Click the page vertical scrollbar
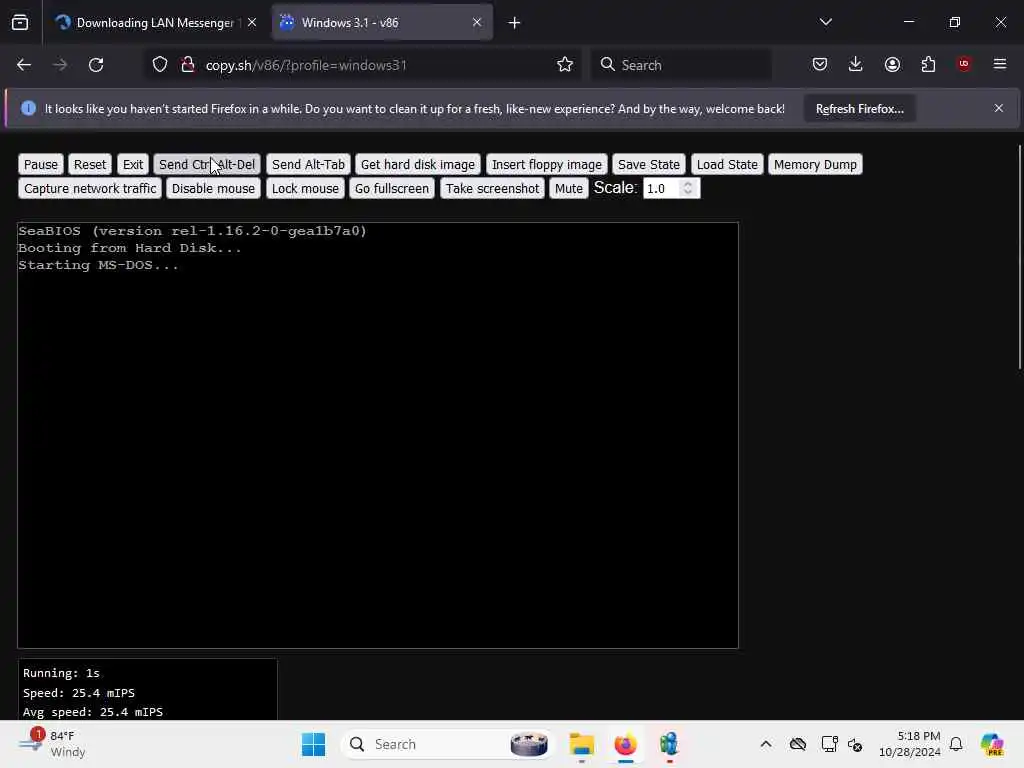 click(x=1019, y=257)
